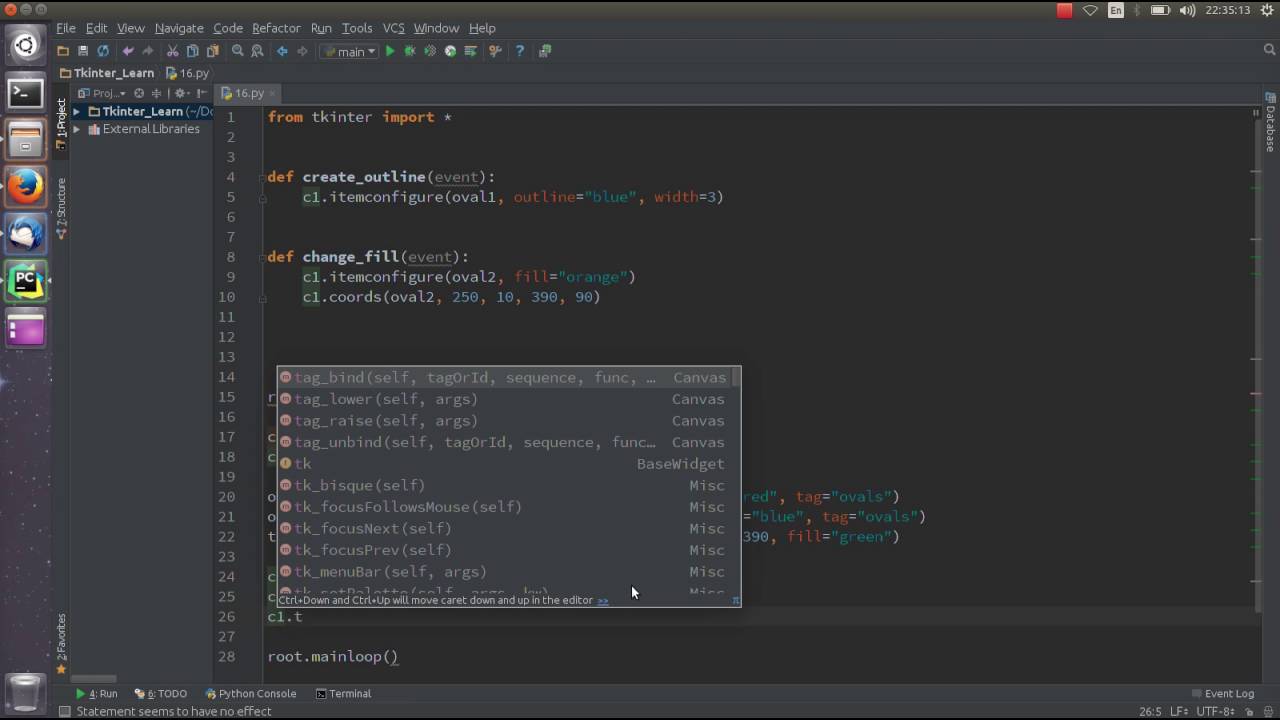This screenshot has height=720, width=1280.
Task: Open the 4: Run tool window
Action: tap(97, 693)
